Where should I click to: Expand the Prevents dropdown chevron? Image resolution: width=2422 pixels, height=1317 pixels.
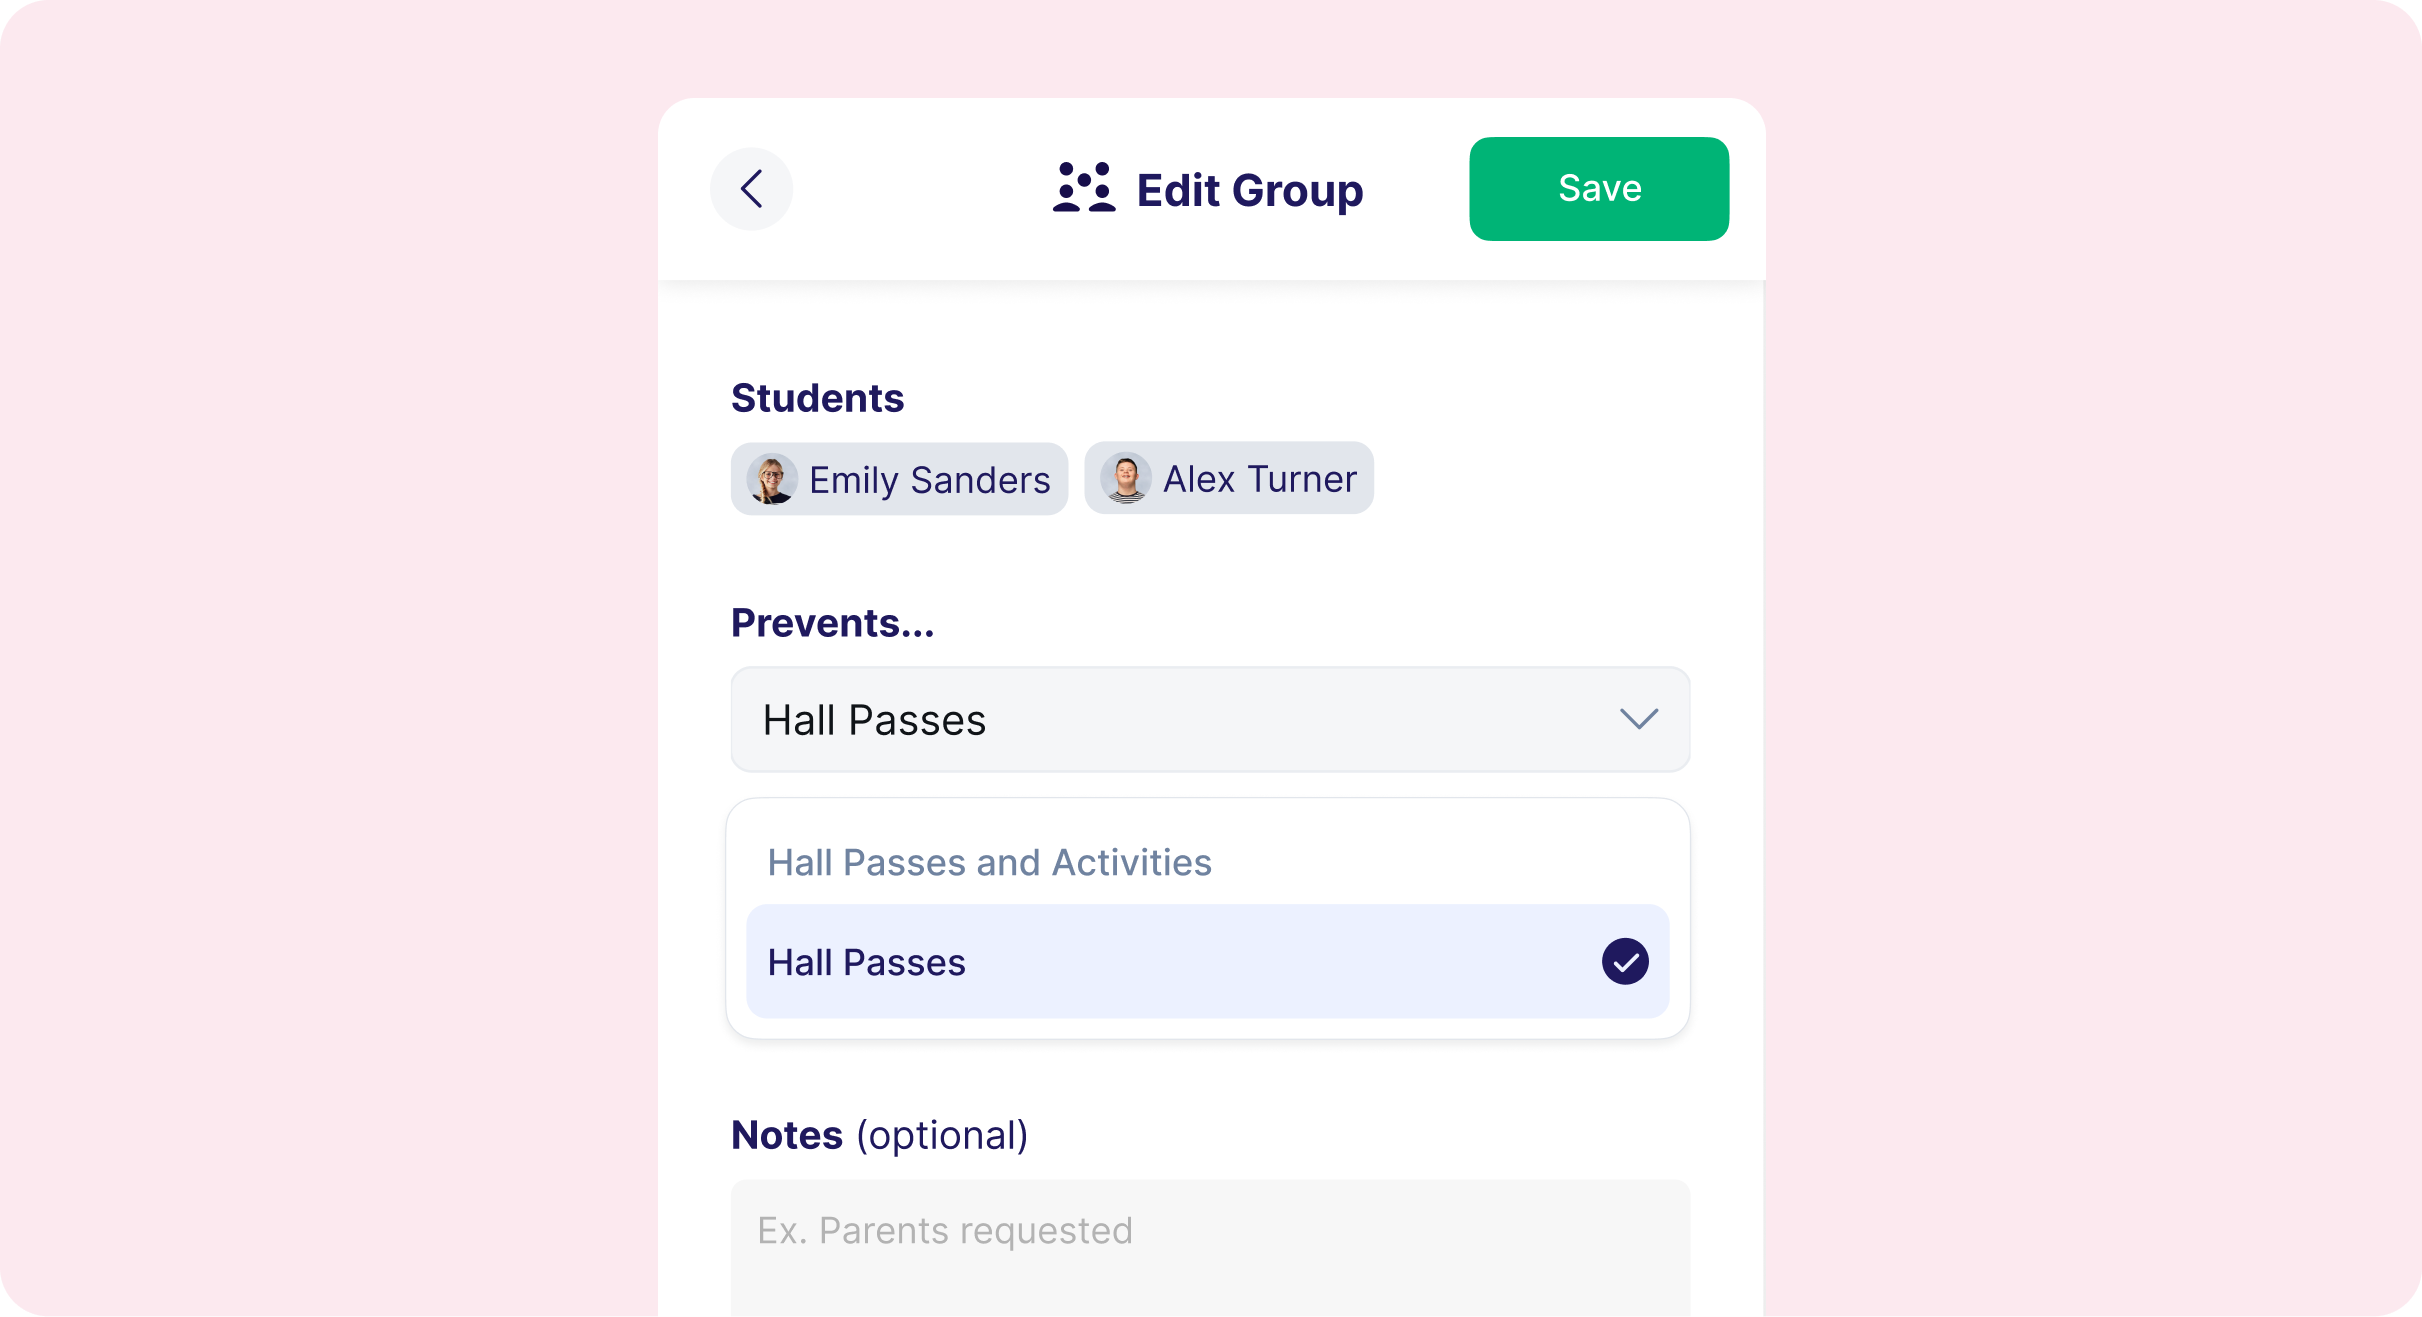click(1639, 719)
